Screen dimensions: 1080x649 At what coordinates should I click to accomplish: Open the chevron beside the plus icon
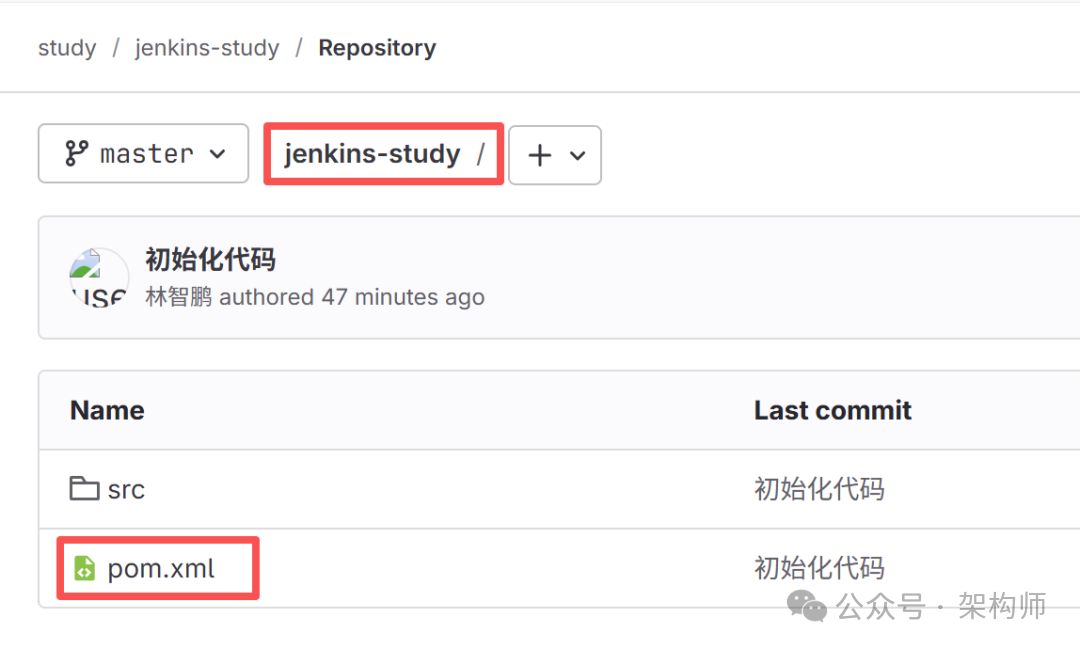coord(577,155)
